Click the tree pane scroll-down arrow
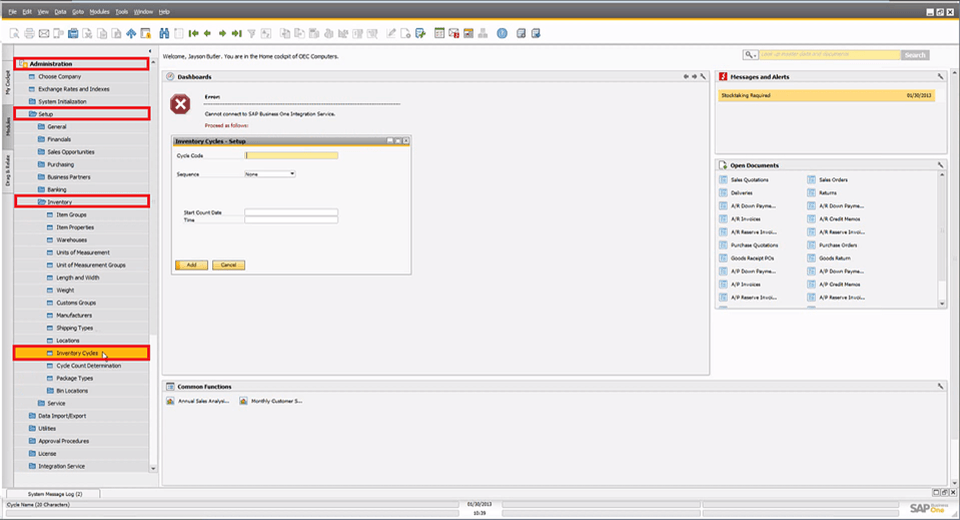The height and width of the screenshot is (520, 960). coord(153,469)
